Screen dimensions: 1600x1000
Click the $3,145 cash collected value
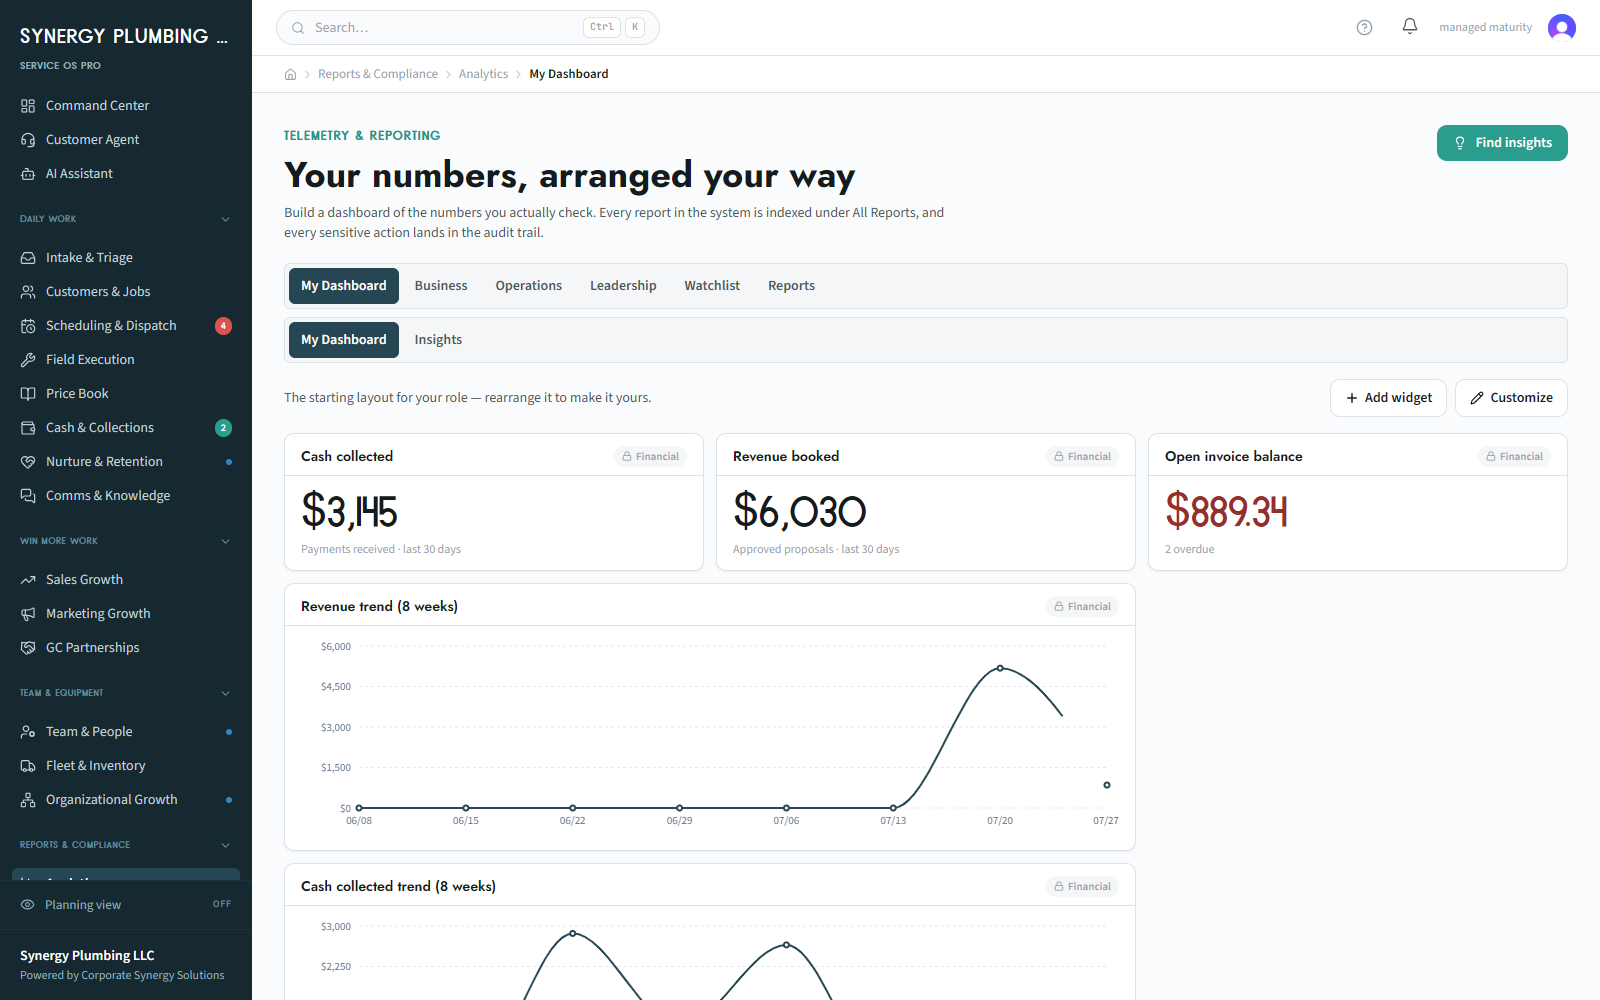(349, 511)
